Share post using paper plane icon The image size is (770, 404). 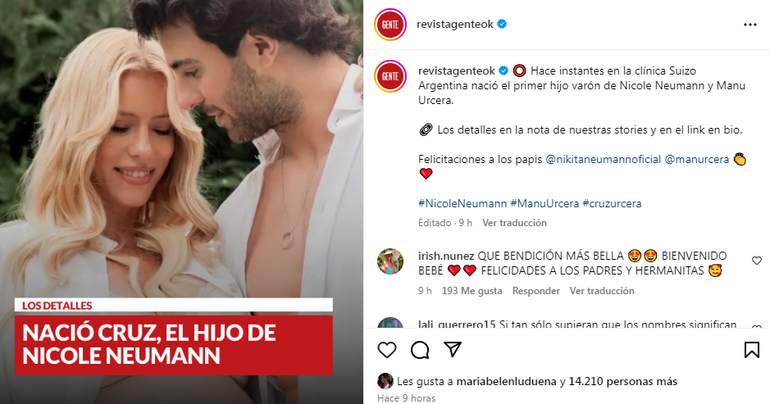point(452,349)
